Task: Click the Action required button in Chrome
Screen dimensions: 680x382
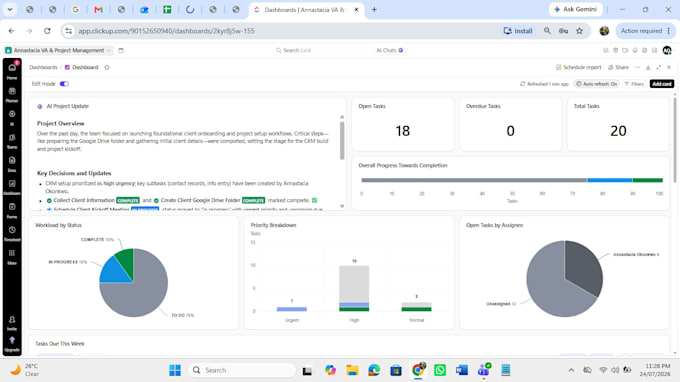Action: pyautogui.click(x=646, y=31)
